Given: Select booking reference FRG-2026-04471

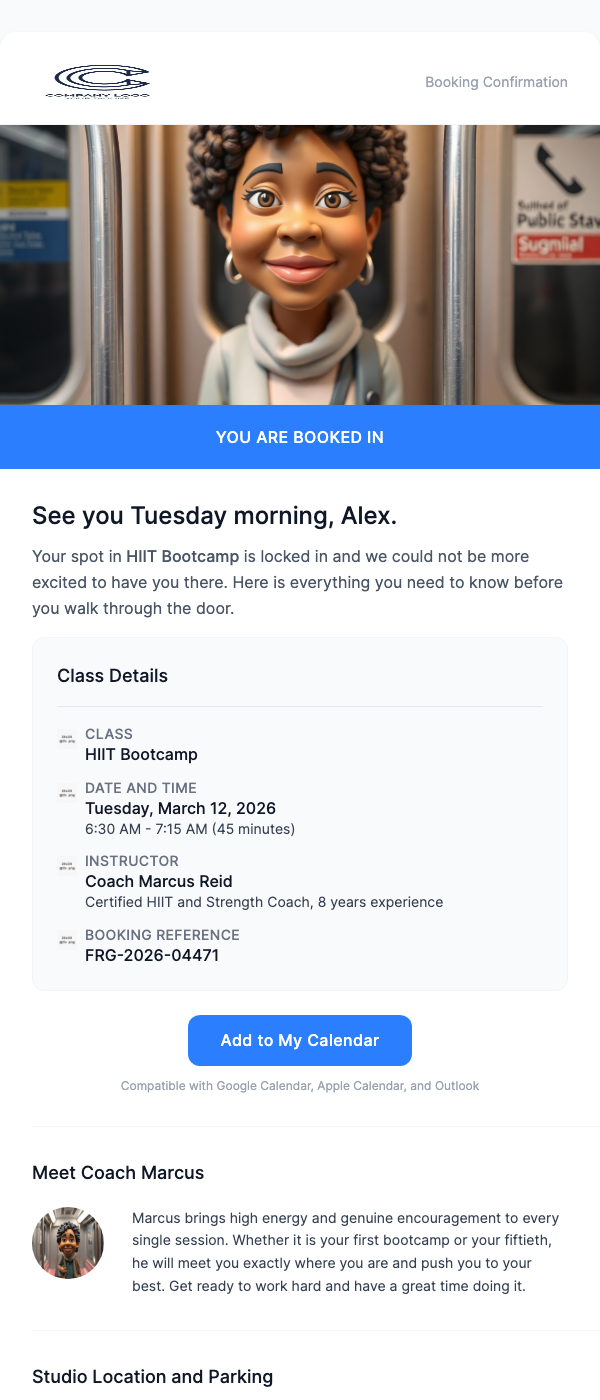Looking at the screenshot, I should pos(152,955).
